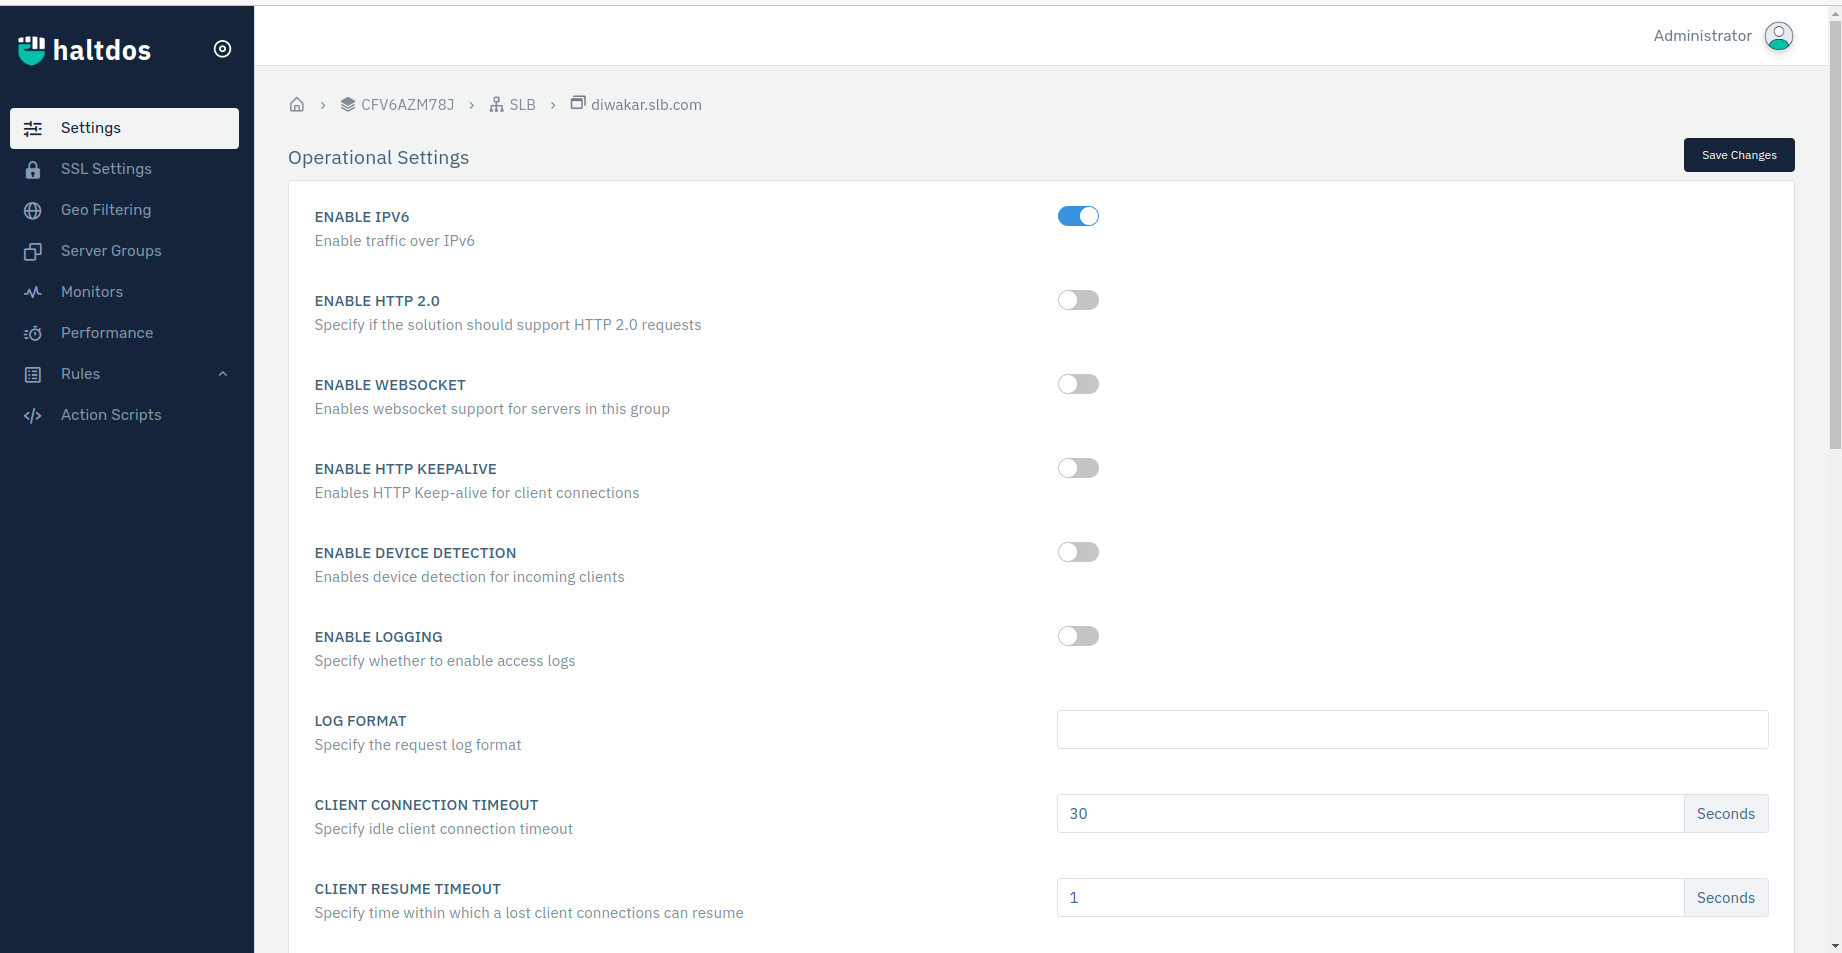Click the home icon in breadcrumb
1842x953 pixels.
(x=297, y=105)
